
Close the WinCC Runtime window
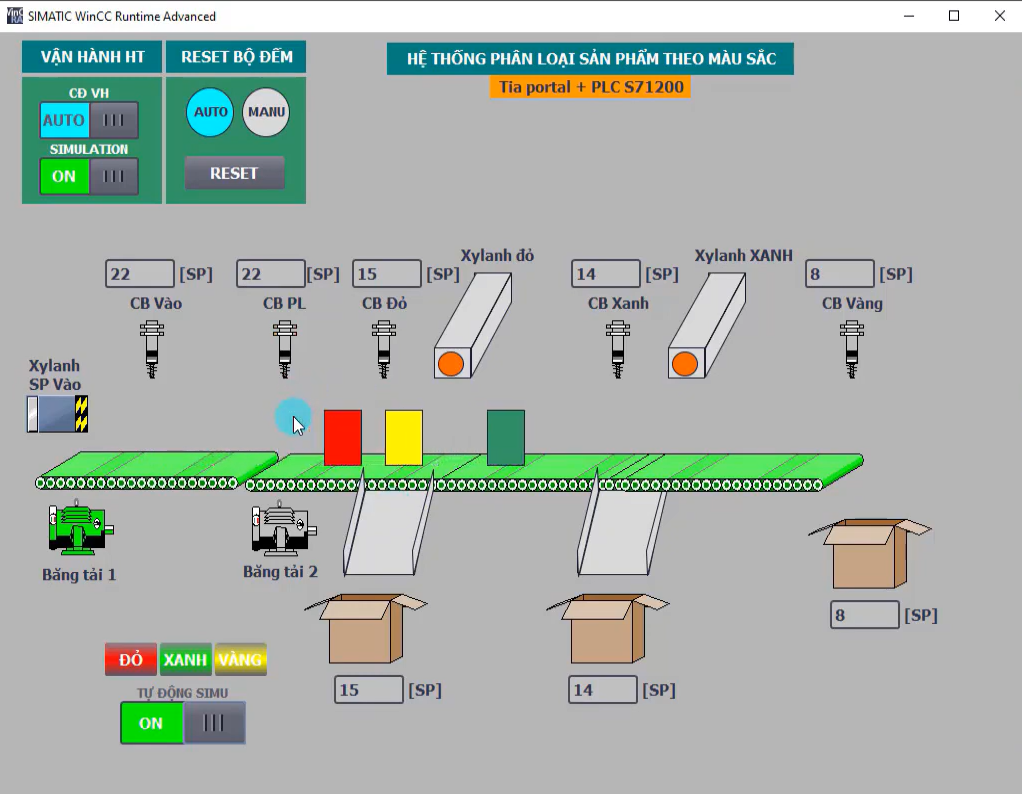pyautogui.click(x=1000, y=16)
